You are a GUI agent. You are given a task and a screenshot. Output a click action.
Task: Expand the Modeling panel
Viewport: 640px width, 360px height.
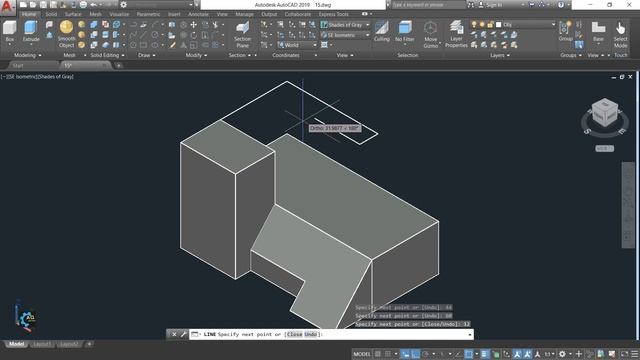coord(28,55)
